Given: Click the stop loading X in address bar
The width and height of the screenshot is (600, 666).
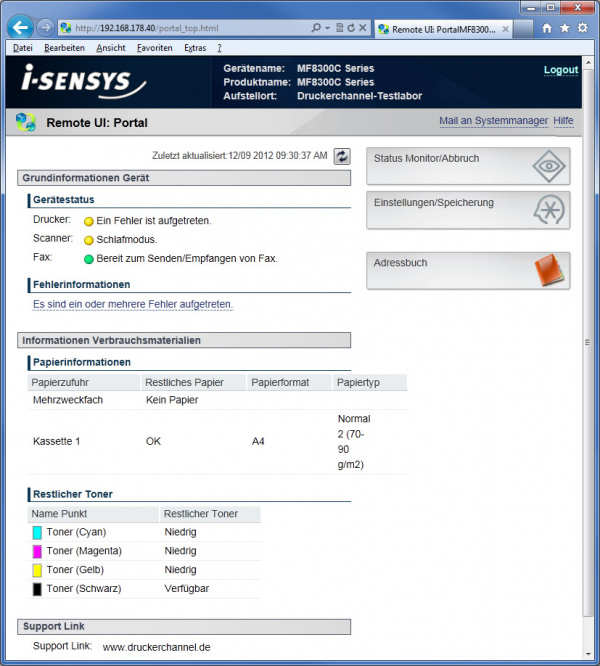Looking at the screenshot, I should tap(362, 28).
